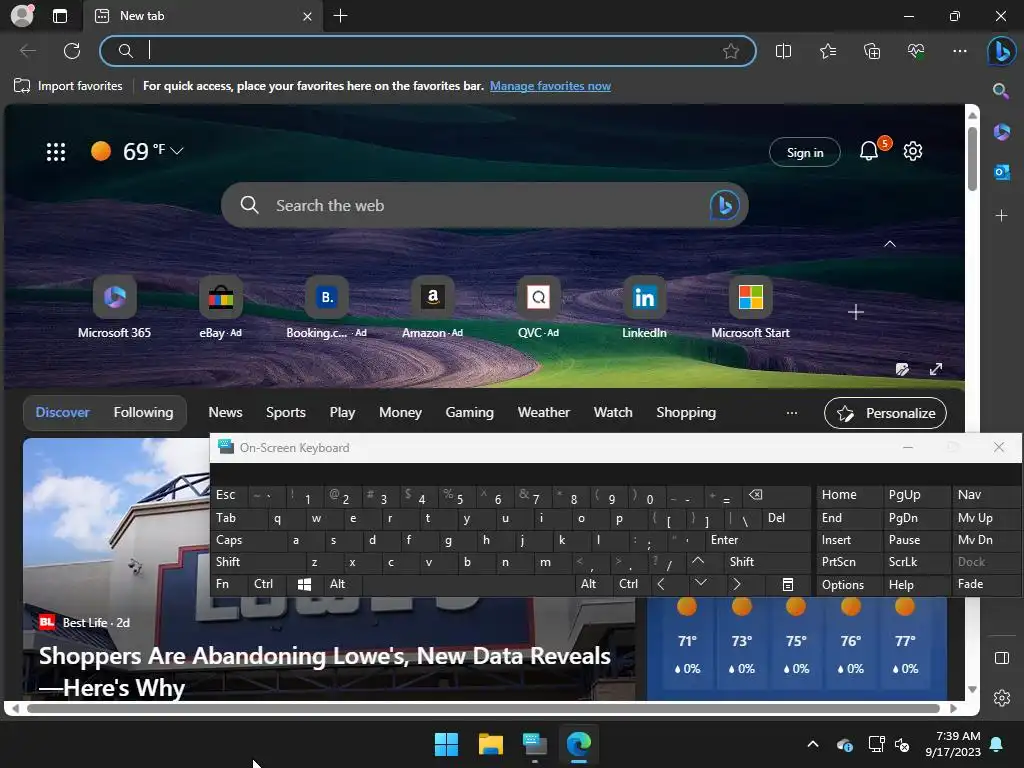Viewport: 1024px width, 768px height.
Task: Toggle the Fade keyboard option
Action: (985, 584)
